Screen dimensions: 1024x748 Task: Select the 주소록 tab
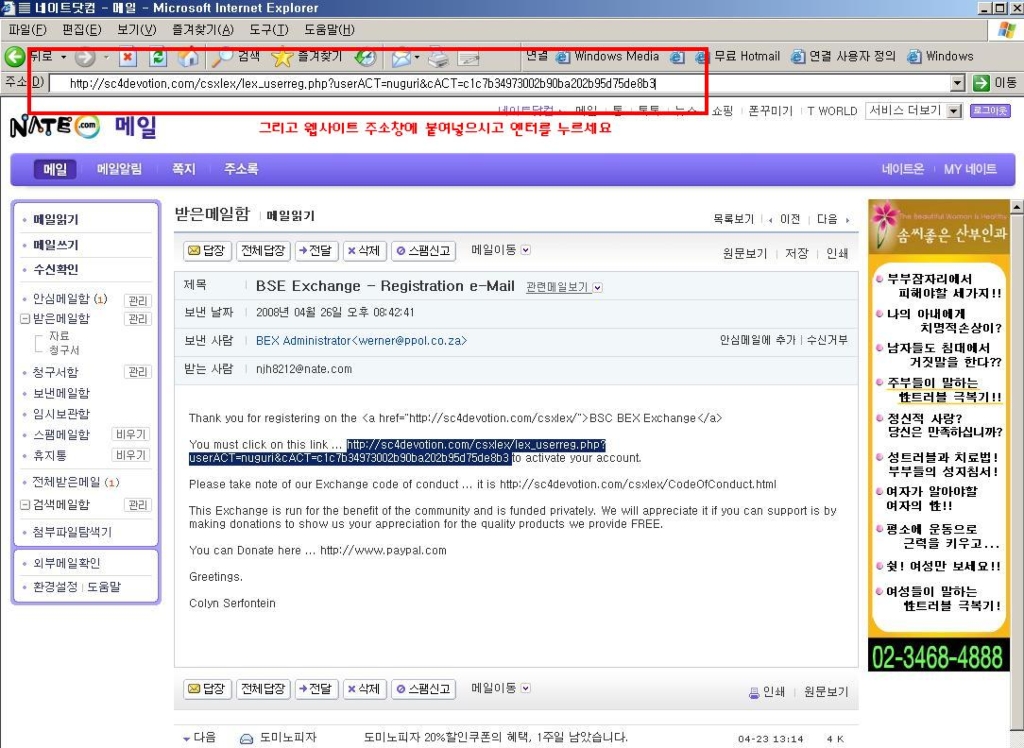click(x=241, y=169)
